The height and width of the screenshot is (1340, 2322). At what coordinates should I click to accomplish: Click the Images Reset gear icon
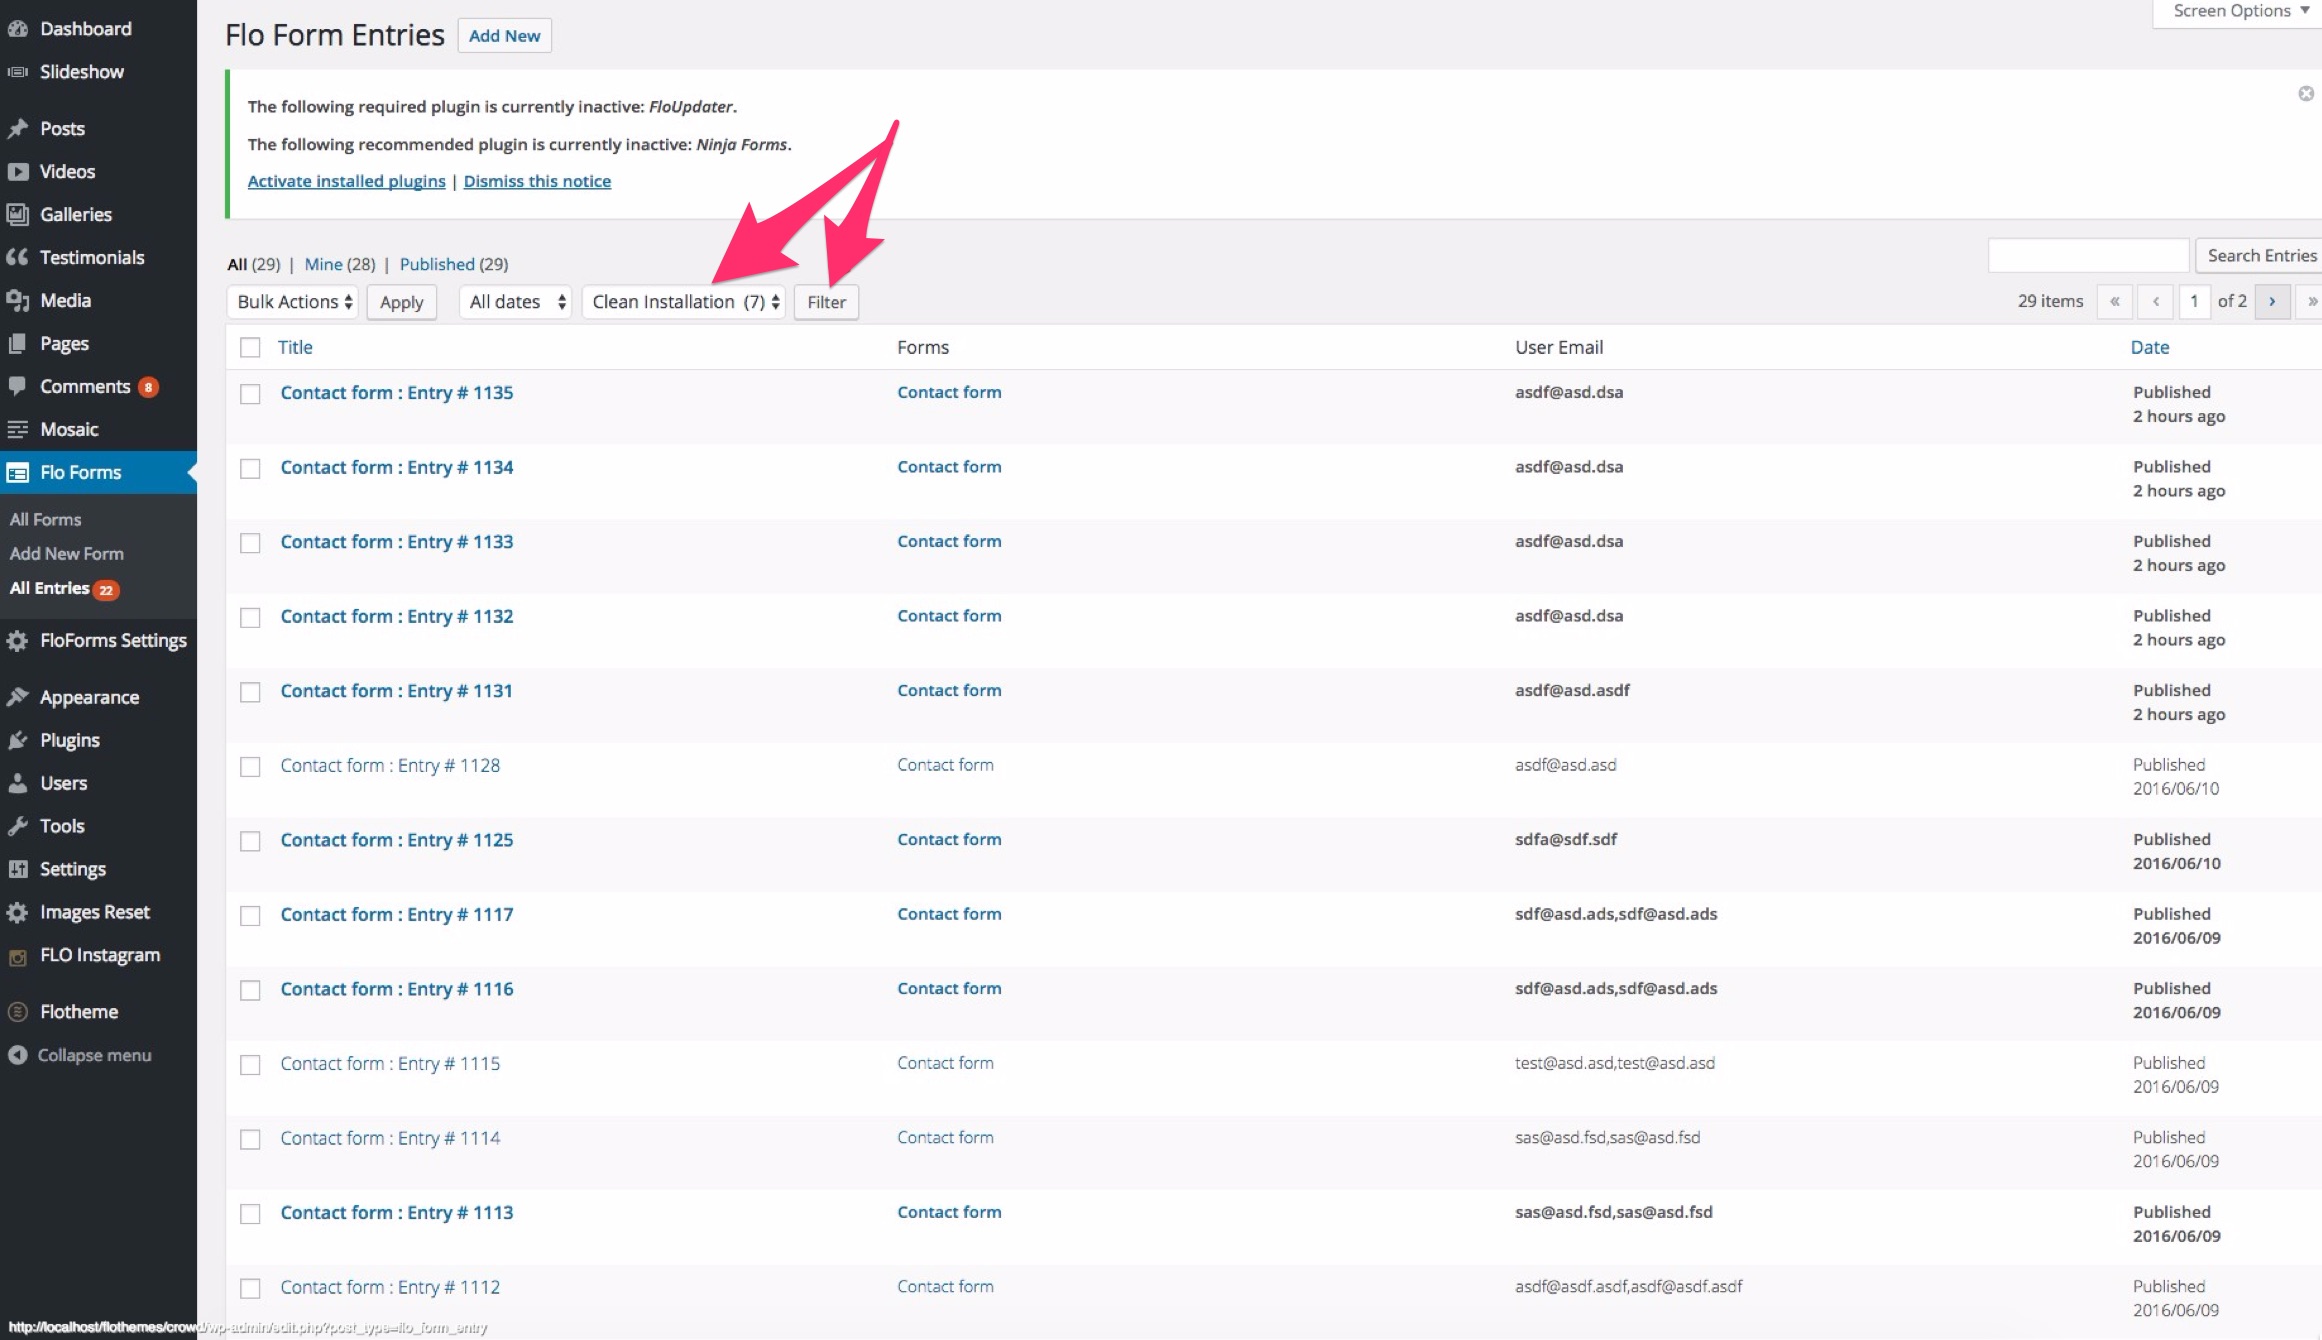tap(18, 912)
